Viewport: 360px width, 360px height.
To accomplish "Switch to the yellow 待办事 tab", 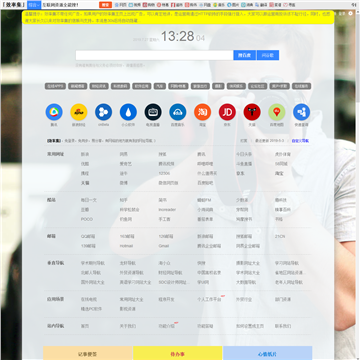I will 178,354.
